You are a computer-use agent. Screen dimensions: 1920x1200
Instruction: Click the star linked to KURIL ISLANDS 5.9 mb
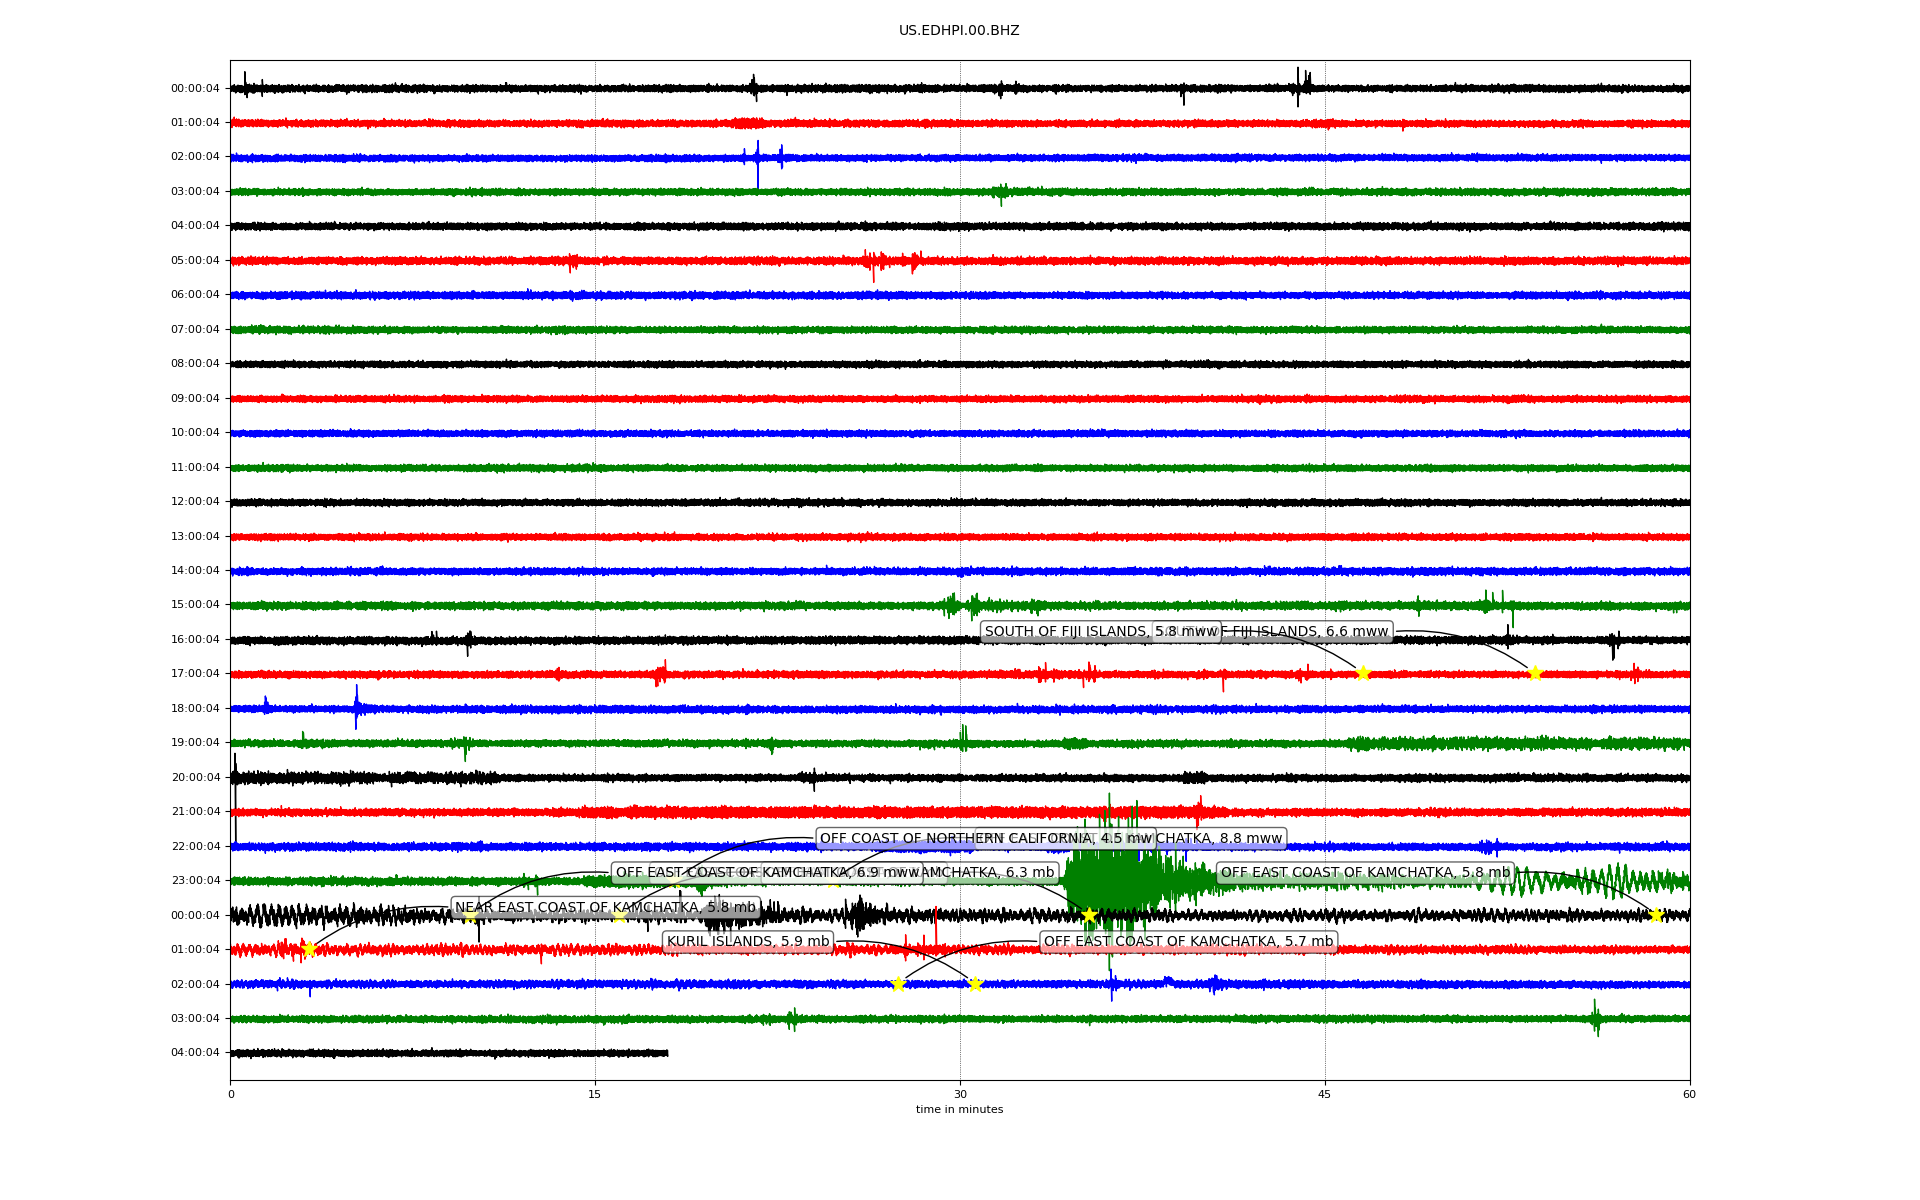975,984
